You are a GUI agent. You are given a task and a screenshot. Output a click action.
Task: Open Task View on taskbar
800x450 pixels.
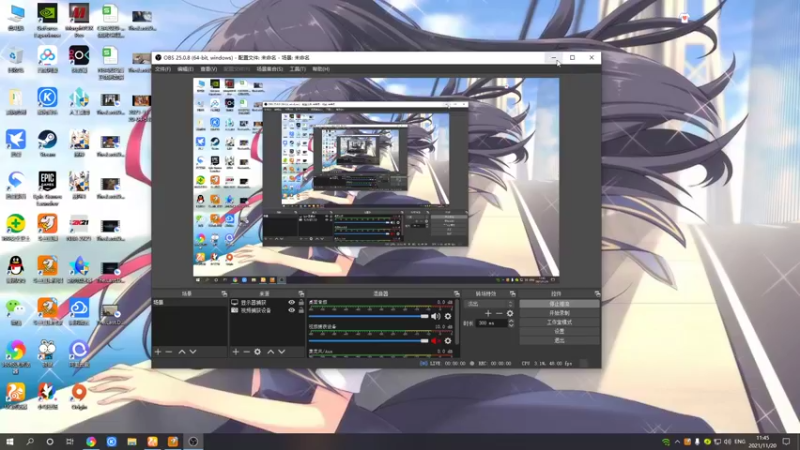pyautogui.click(x=70, y=442)
